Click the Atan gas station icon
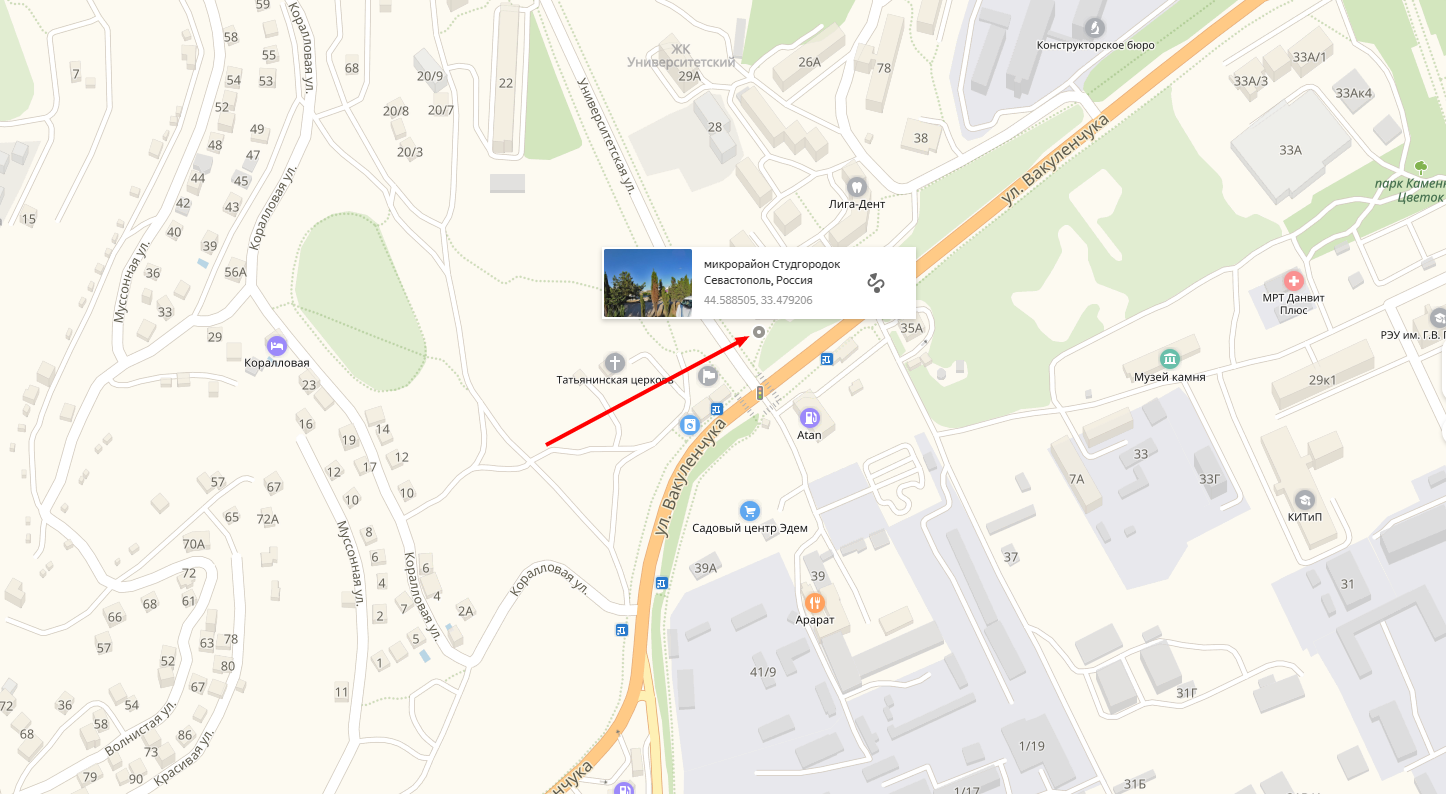Viewport: 1446px width, 794px height. 809,416
